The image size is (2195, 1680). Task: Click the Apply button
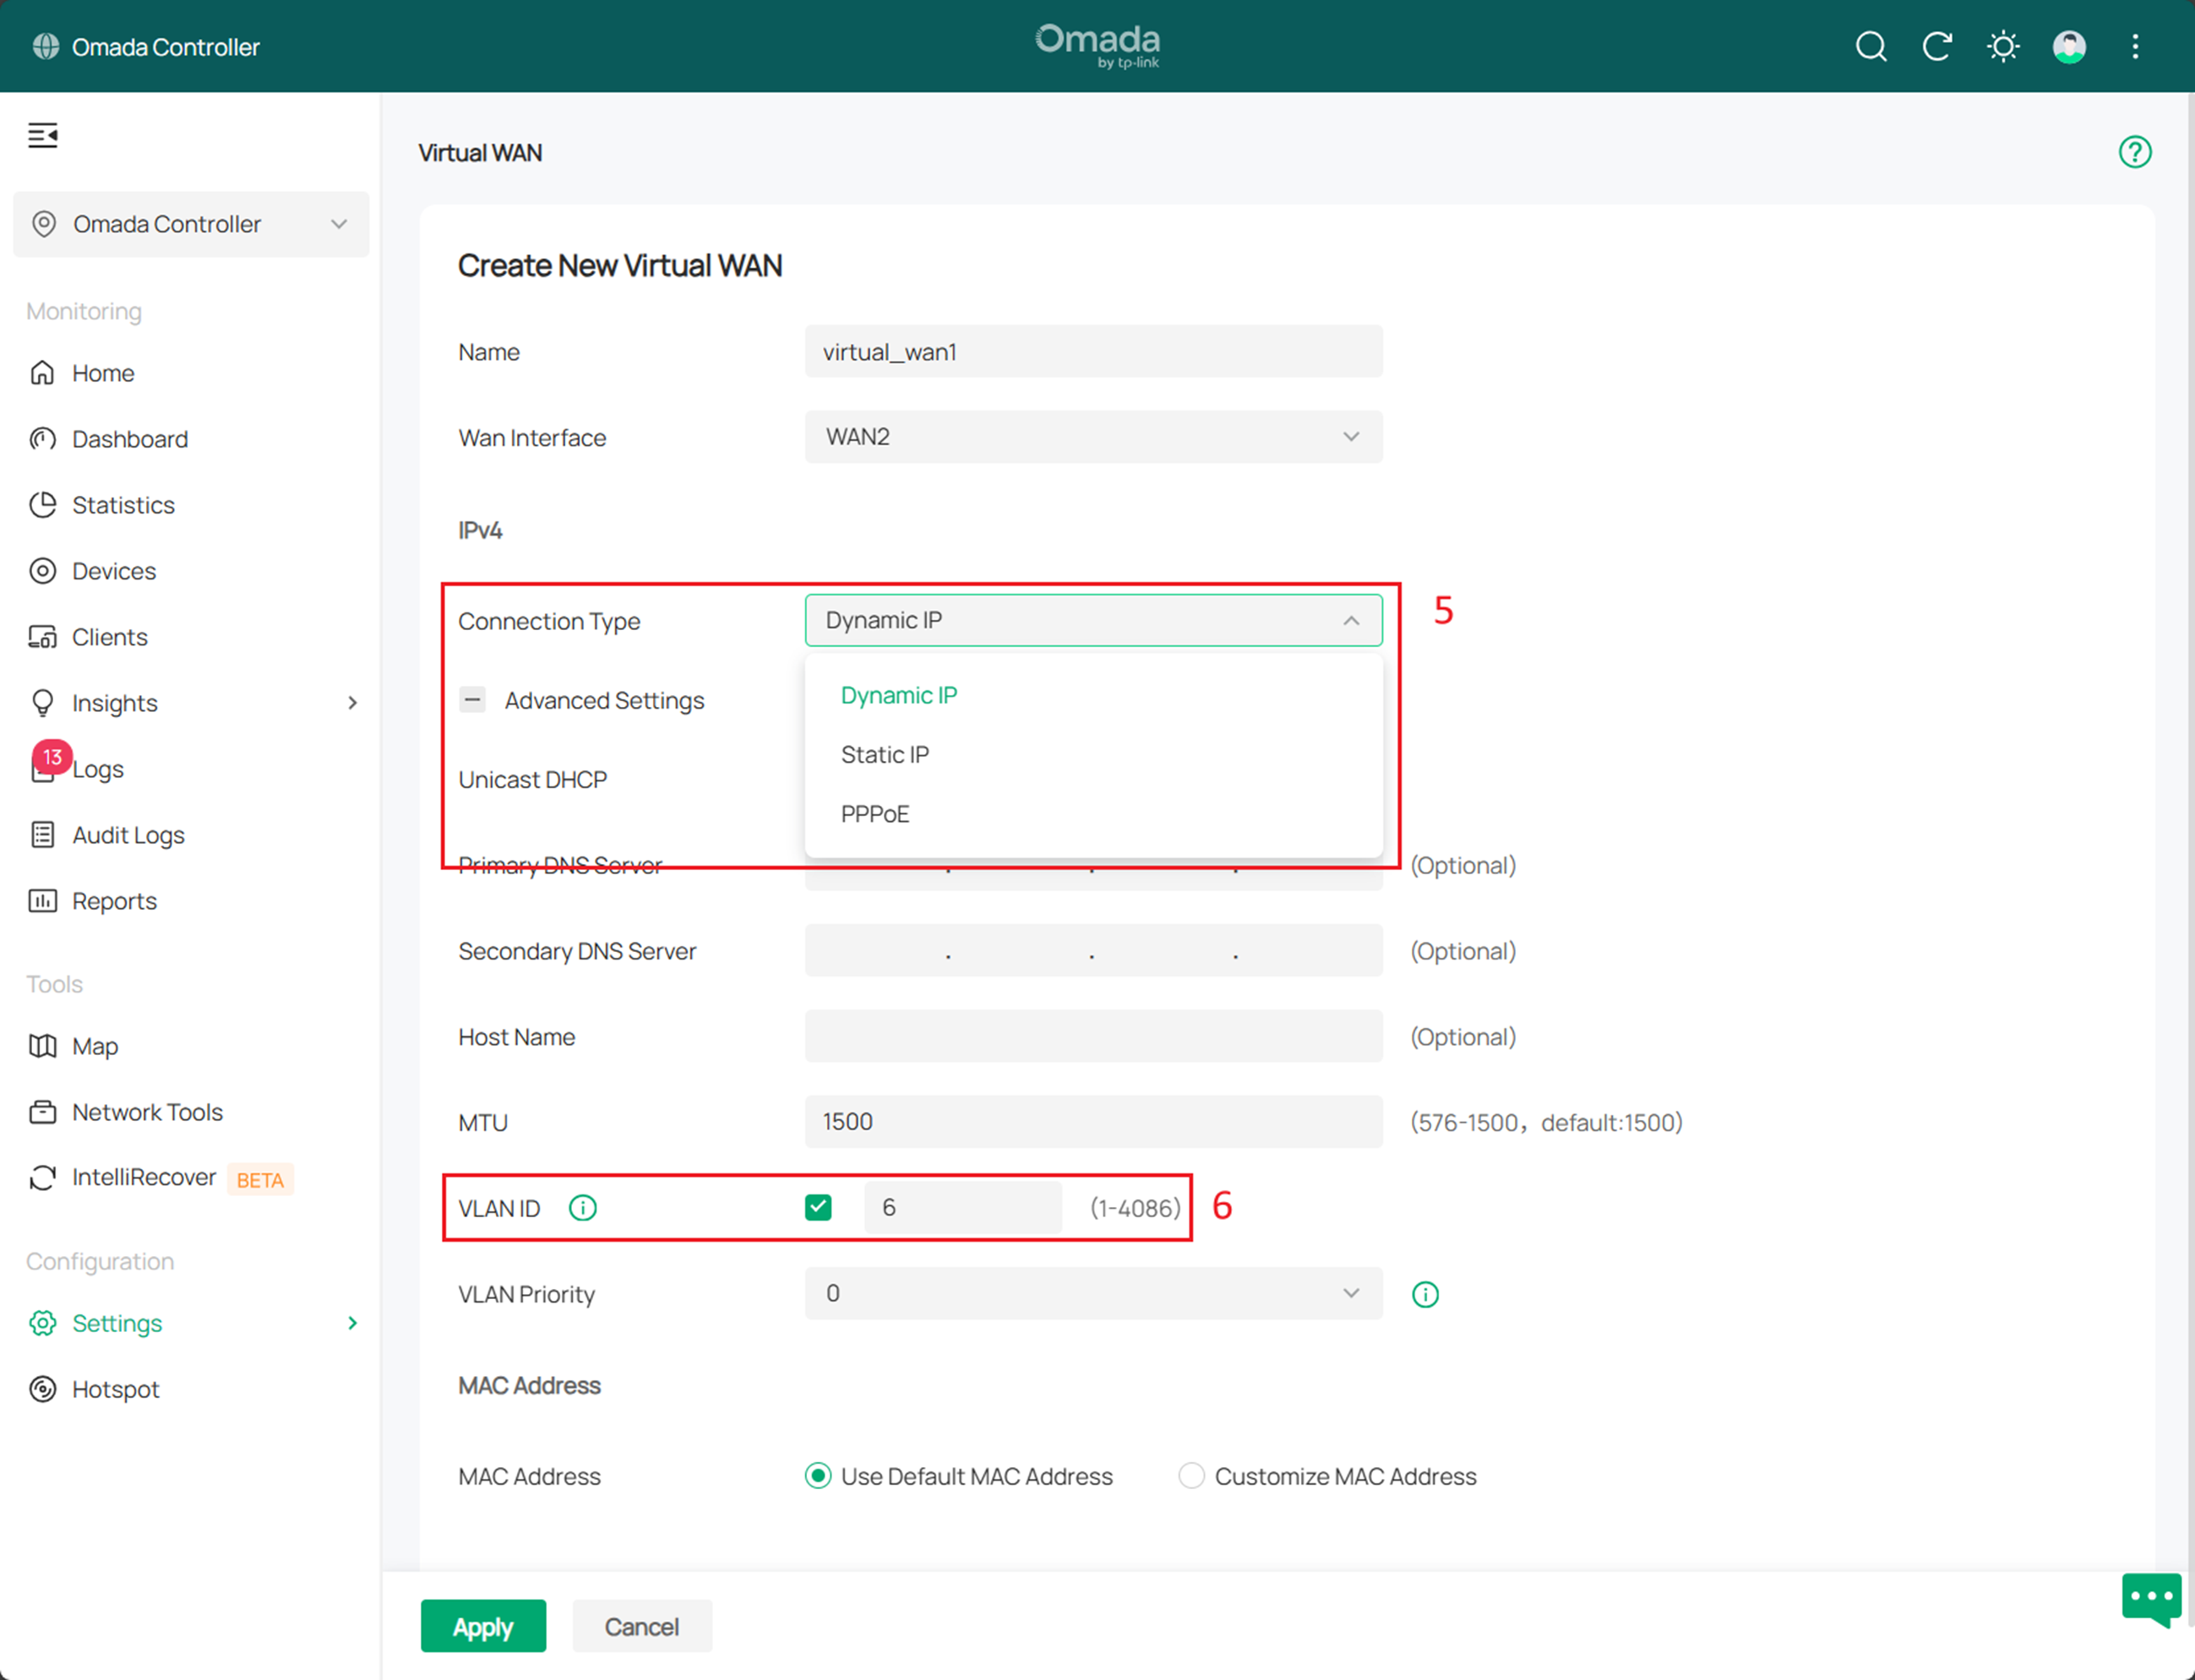pyautogui.click(x=483, y=1626)
